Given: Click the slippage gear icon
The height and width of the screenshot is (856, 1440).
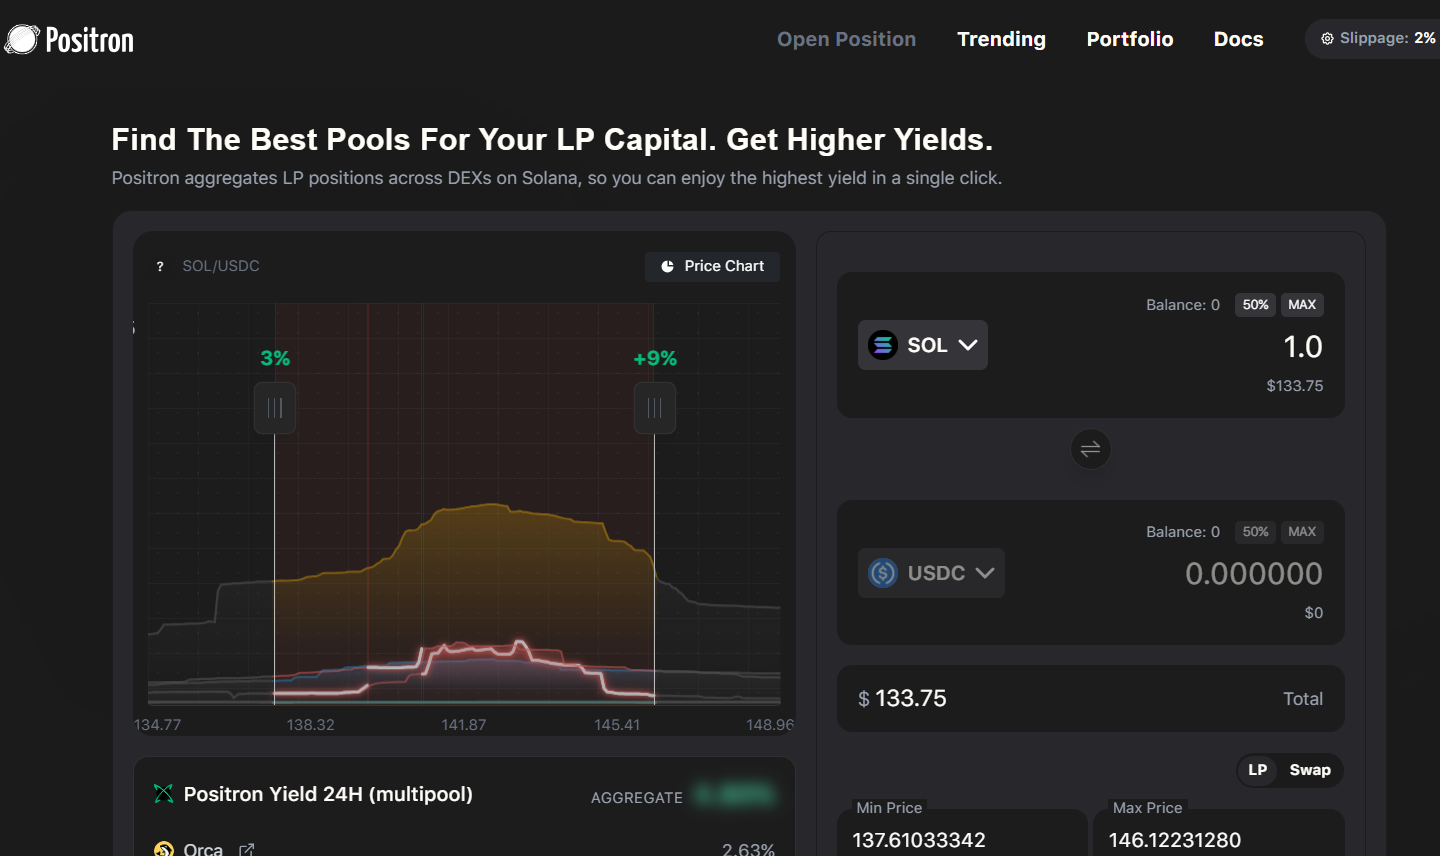Looking at the screenshot, I should [x=1327, y=39].
